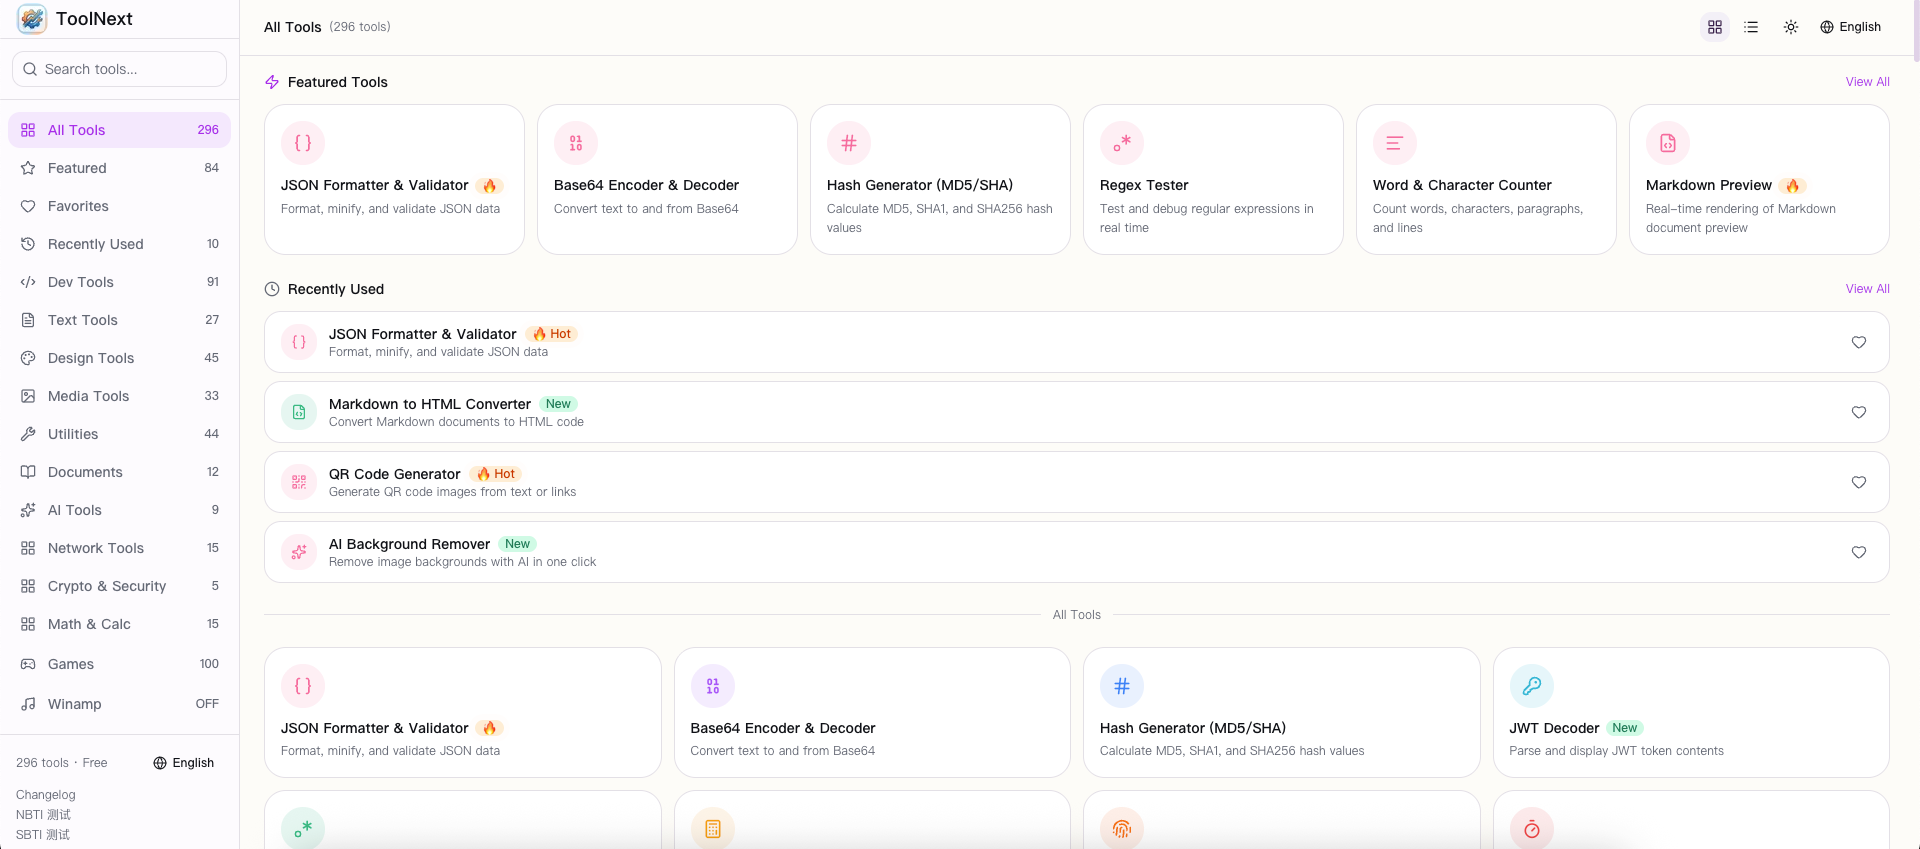Open Hash Generator hash icon in All Tools grid
The height and width of the screenshot is (849, 1920).
pyautogui.click(x=1122, y=686)
